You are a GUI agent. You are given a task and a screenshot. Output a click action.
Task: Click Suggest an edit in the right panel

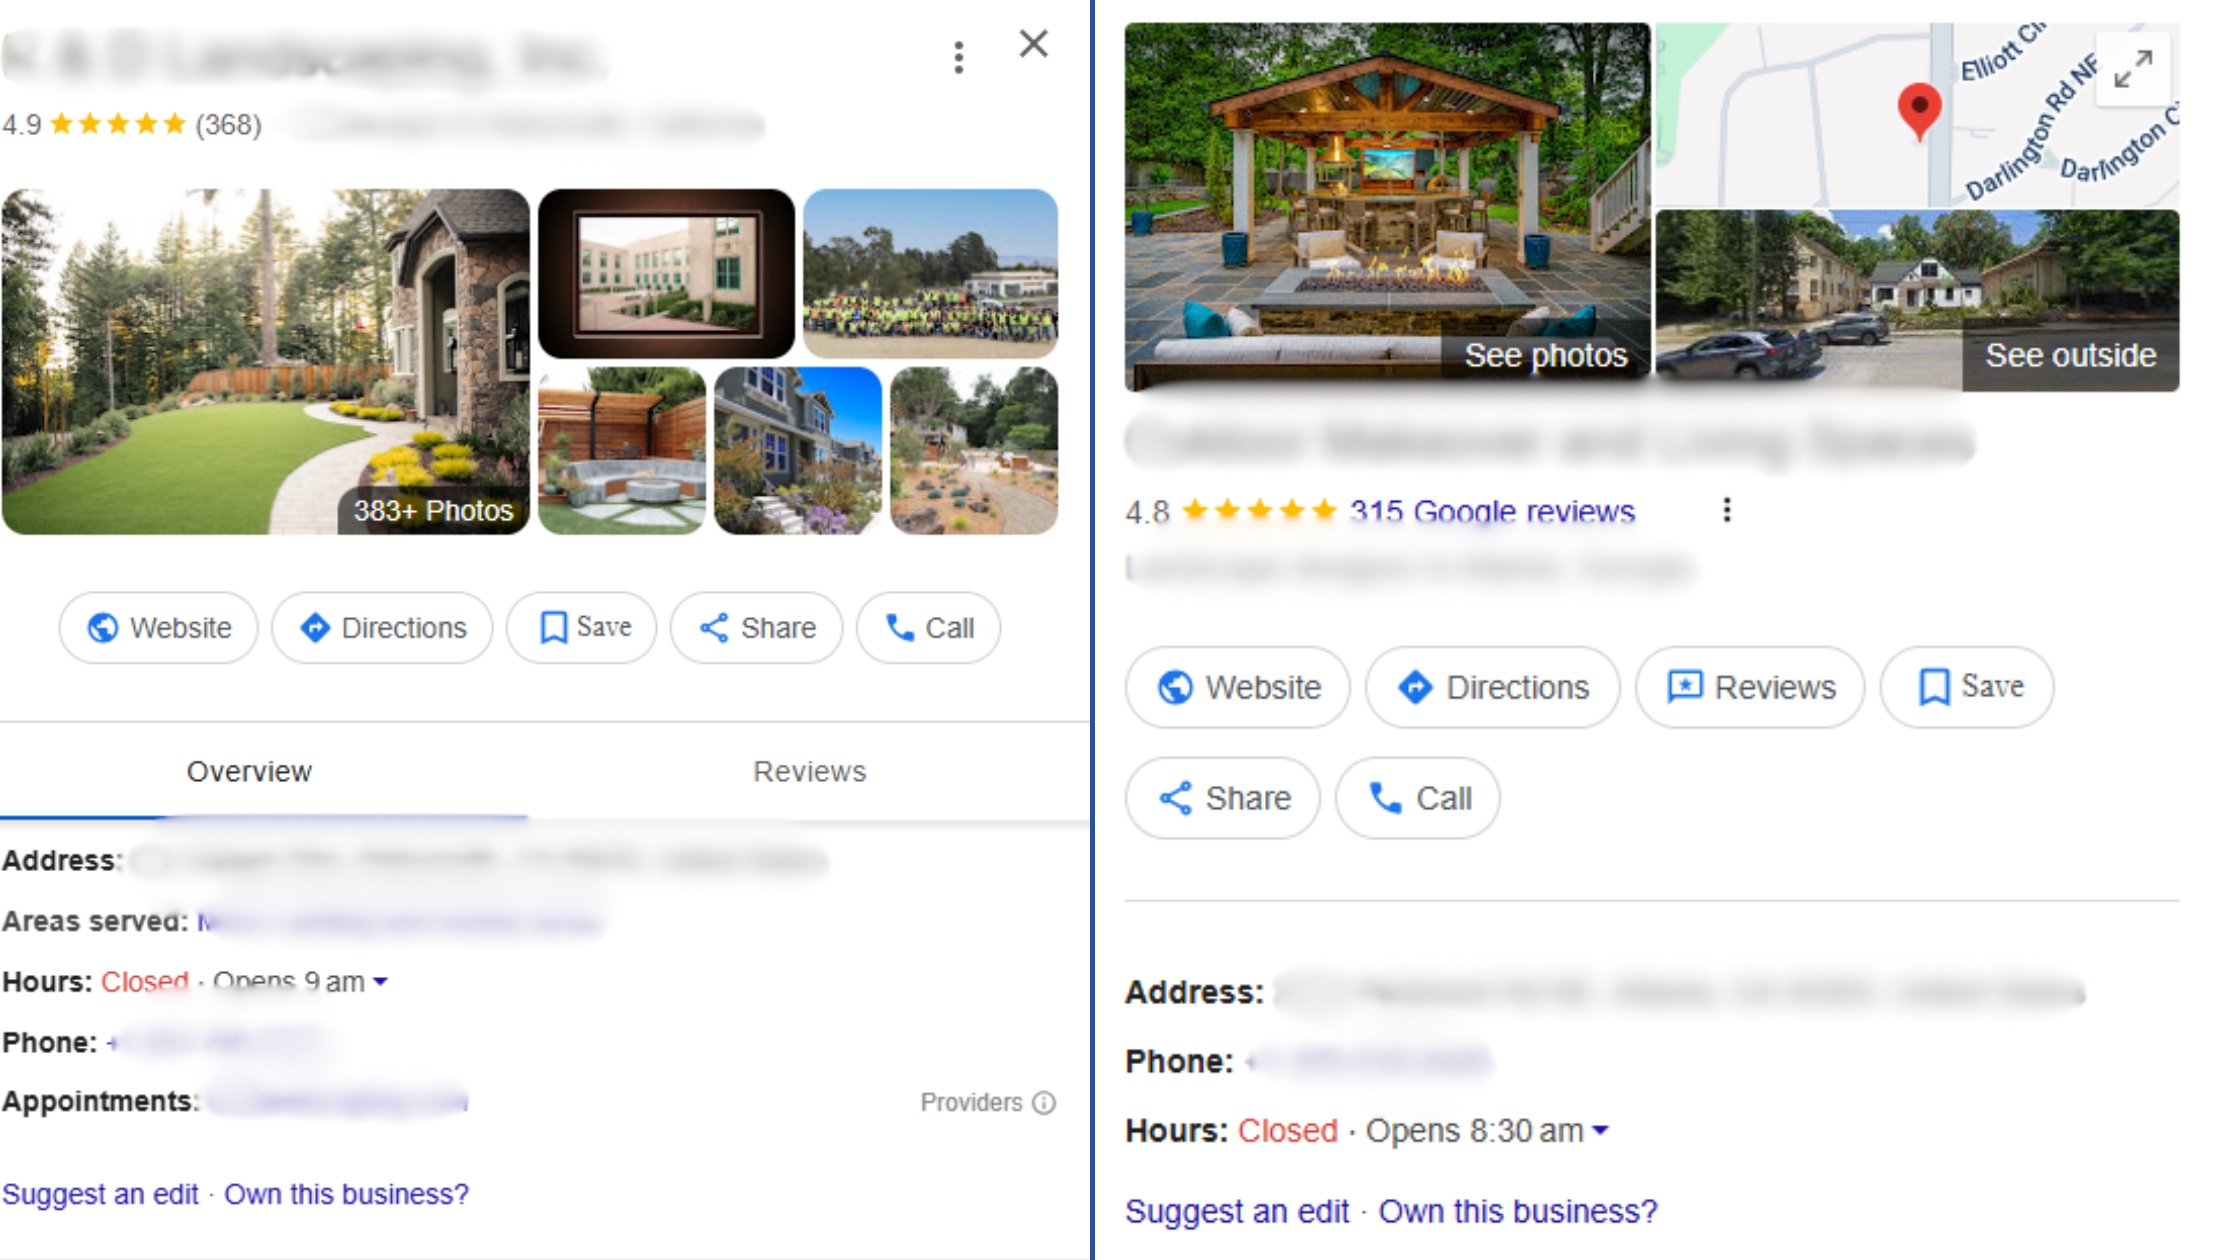pyautogui.click(x=1237, y=1211)
